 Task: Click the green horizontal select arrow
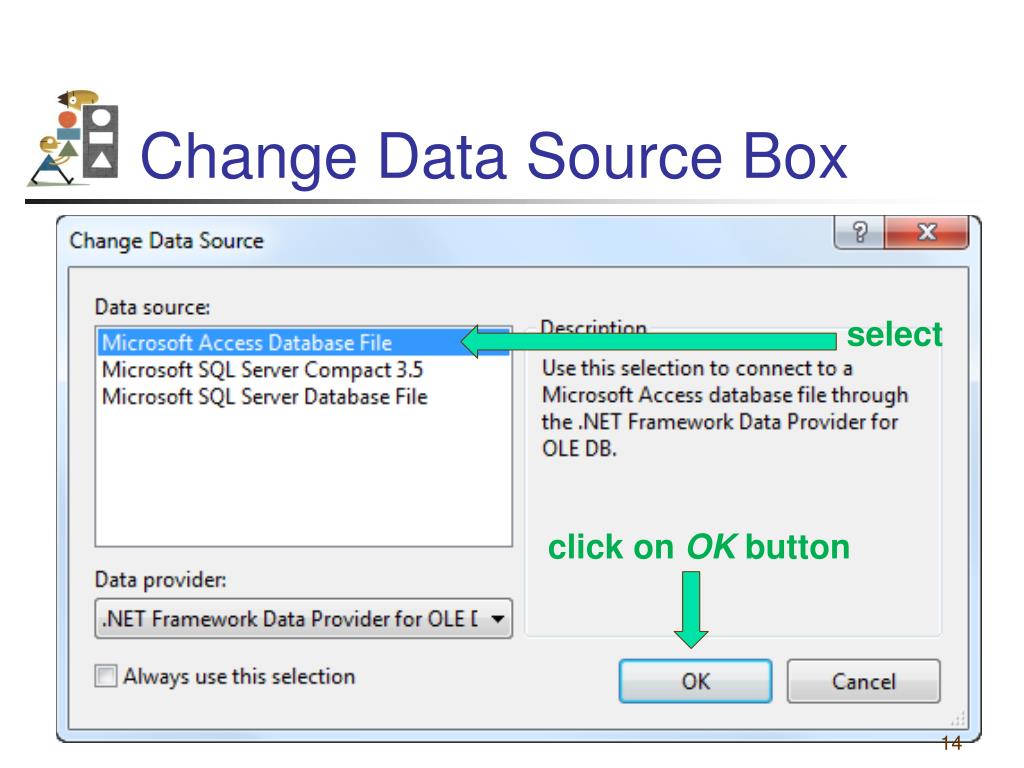point(648,341)
